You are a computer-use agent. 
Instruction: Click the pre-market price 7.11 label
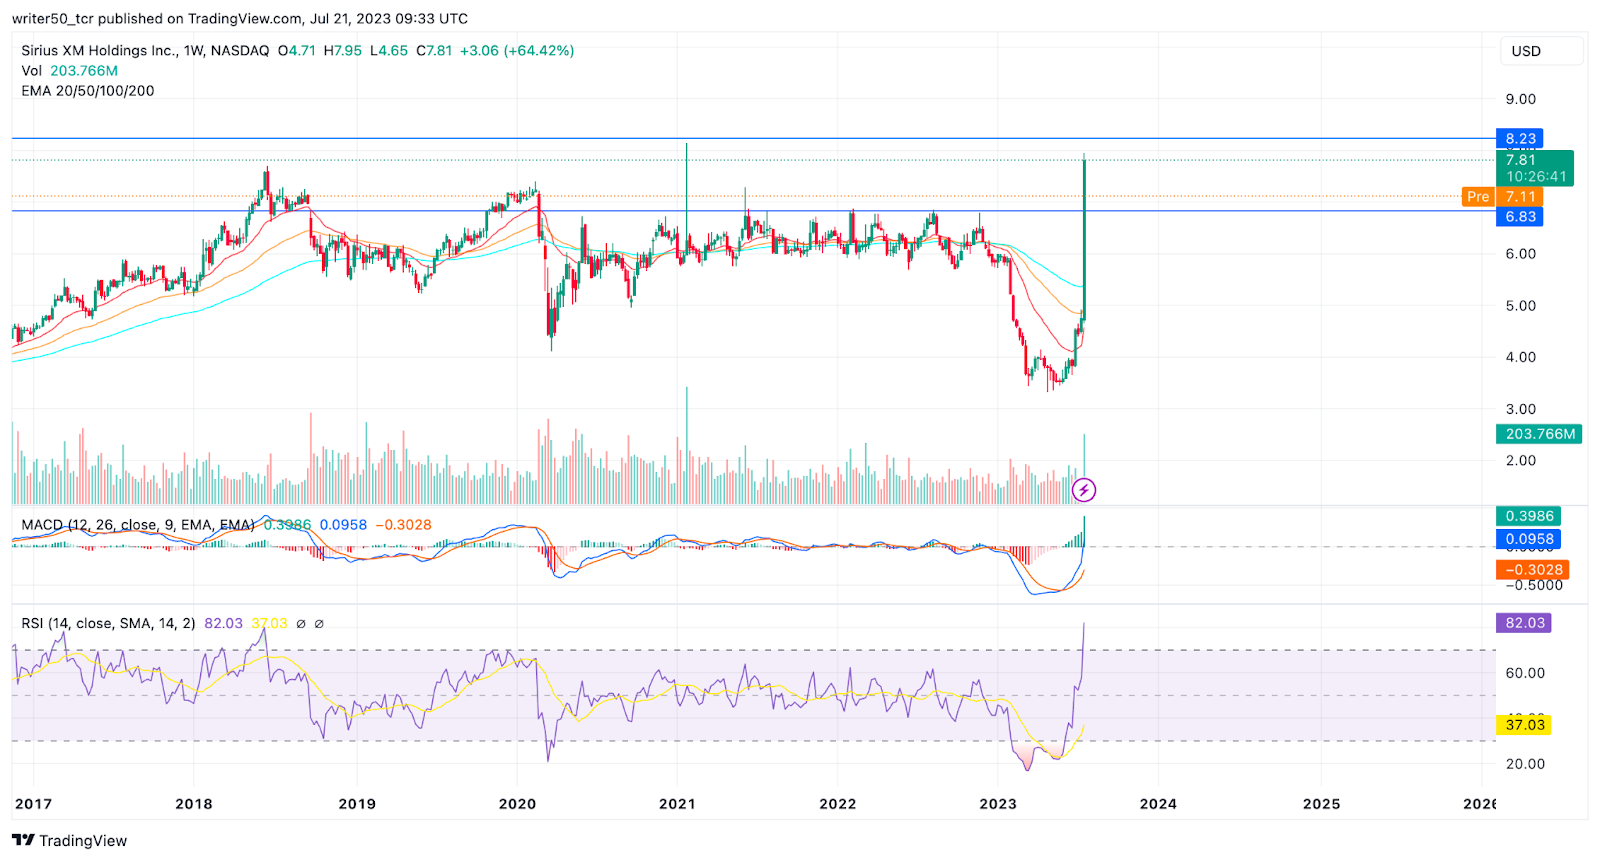pos(1520,197)
